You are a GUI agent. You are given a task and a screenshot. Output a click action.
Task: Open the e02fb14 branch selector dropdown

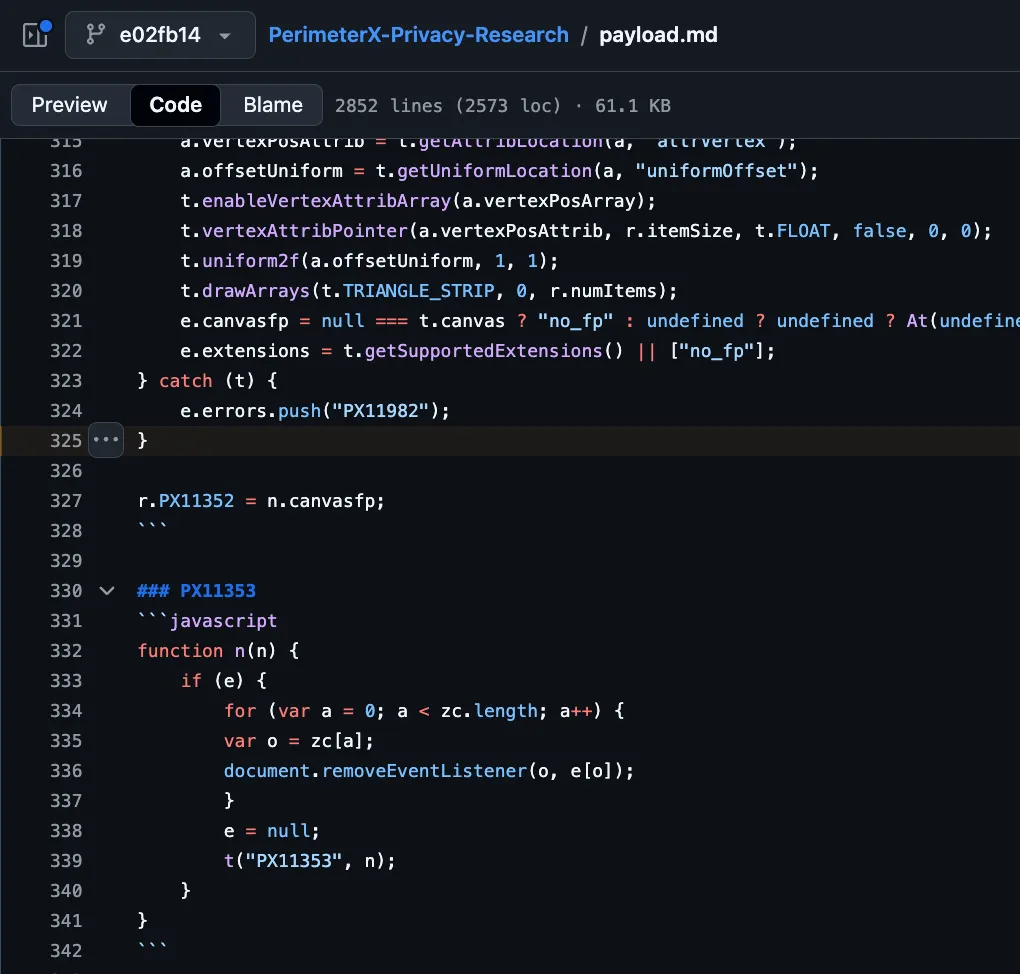160,35
